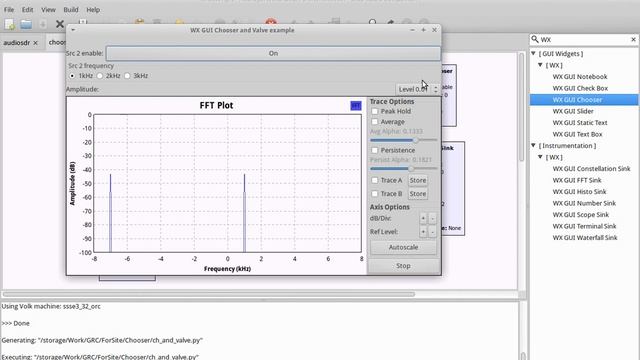
Task: Increase dB/Div with the plus button
Action: click(x=423, y=218)
